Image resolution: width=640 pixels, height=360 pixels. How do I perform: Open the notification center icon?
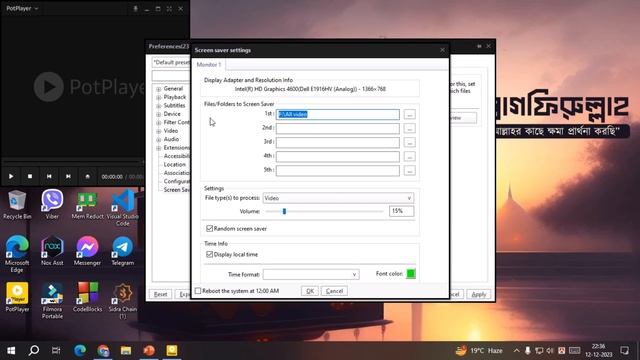(624, 351)
